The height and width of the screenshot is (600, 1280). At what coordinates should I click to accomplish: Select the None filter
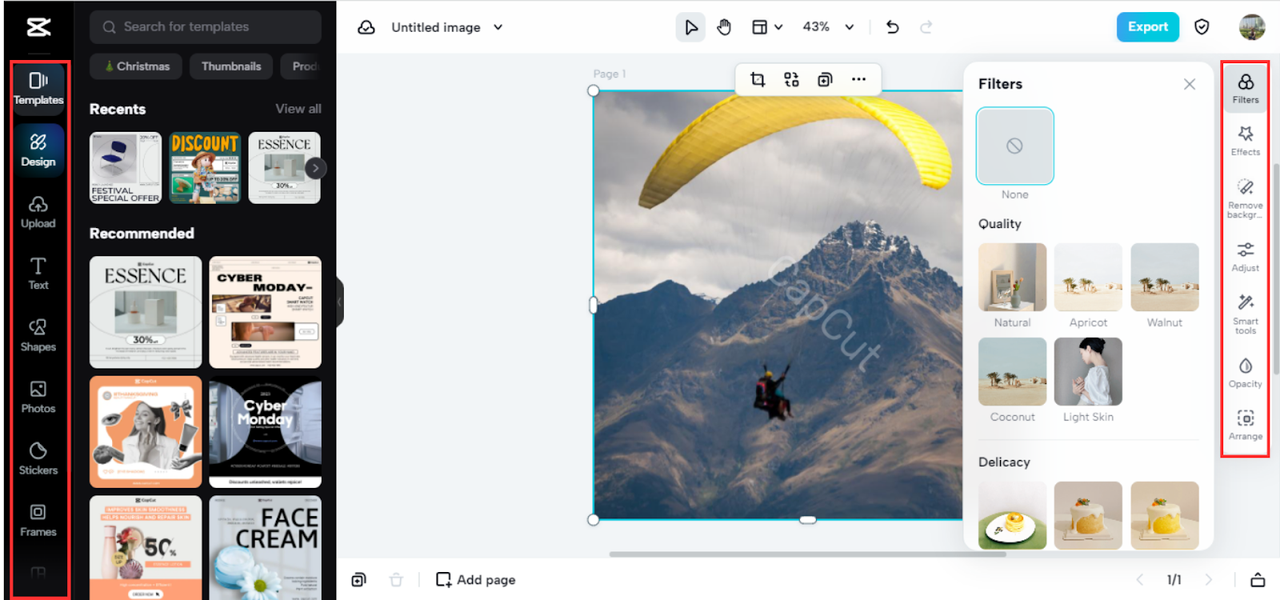1014,146
